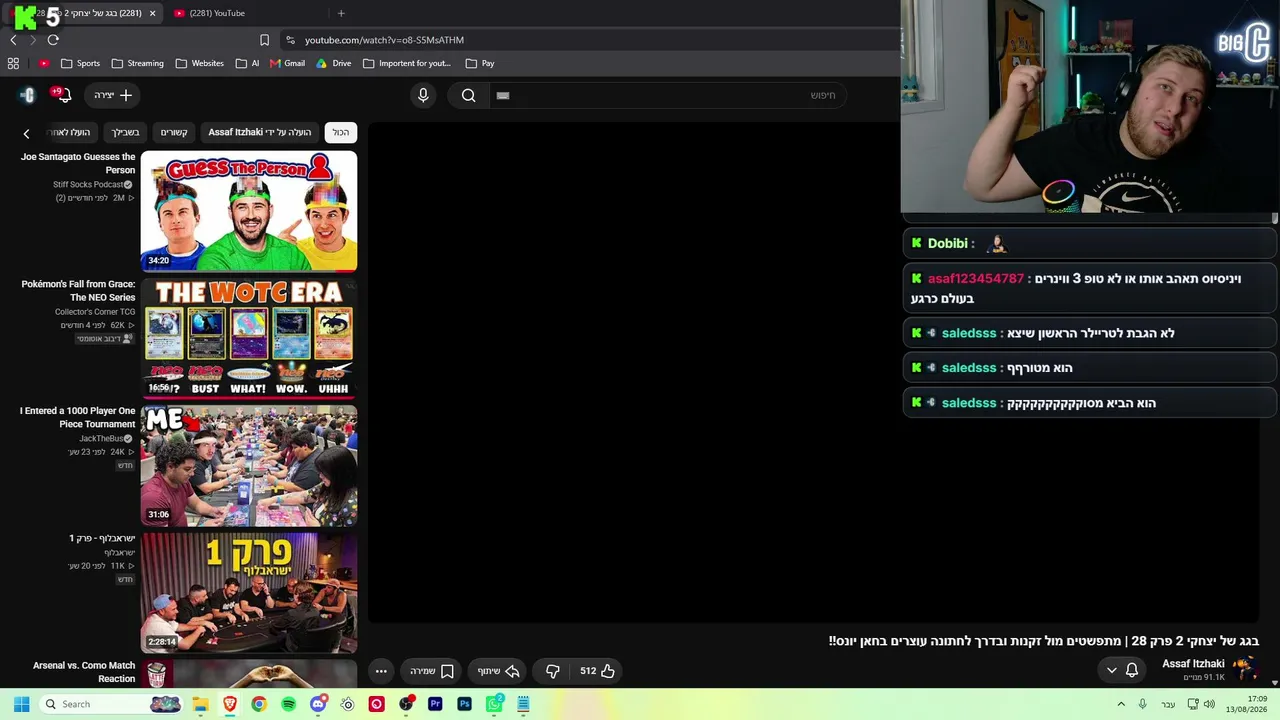
Task: Open the browser apps grid icon
Action: point(13,63)
